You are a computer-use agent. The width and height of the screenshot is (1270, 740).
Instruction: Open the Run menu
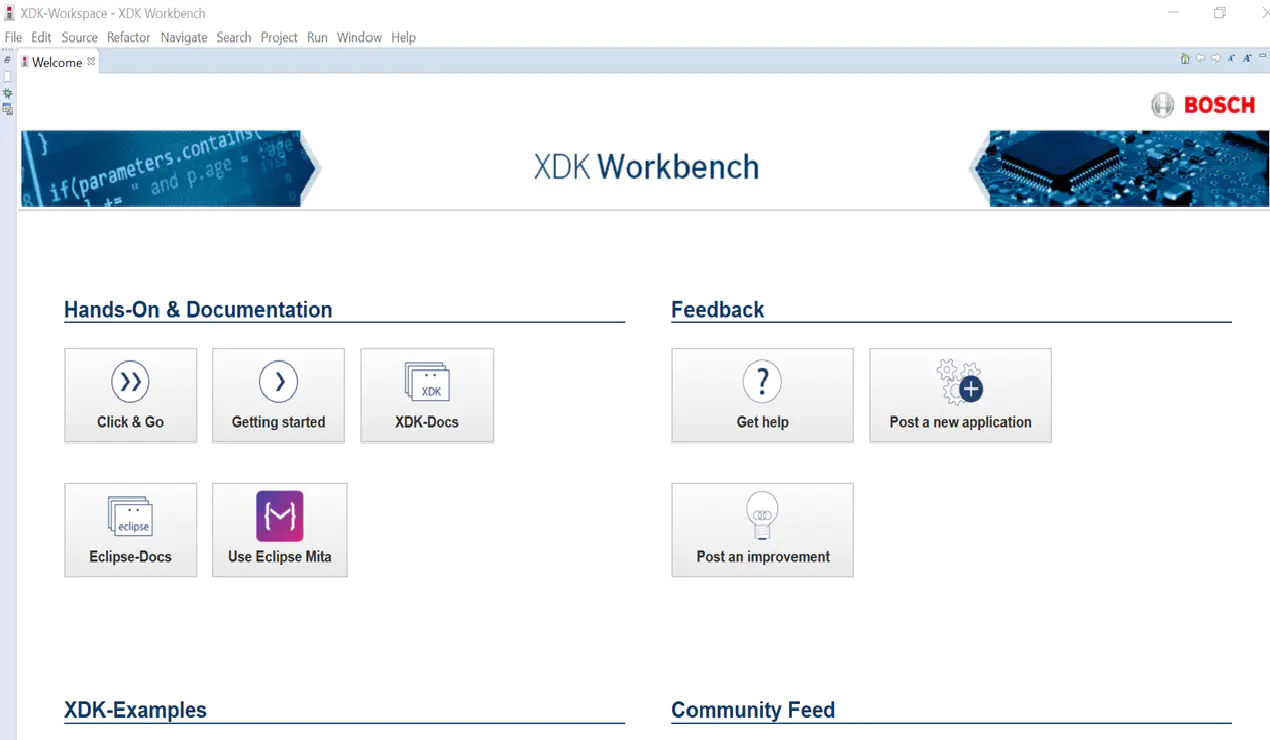pos(317,37)
